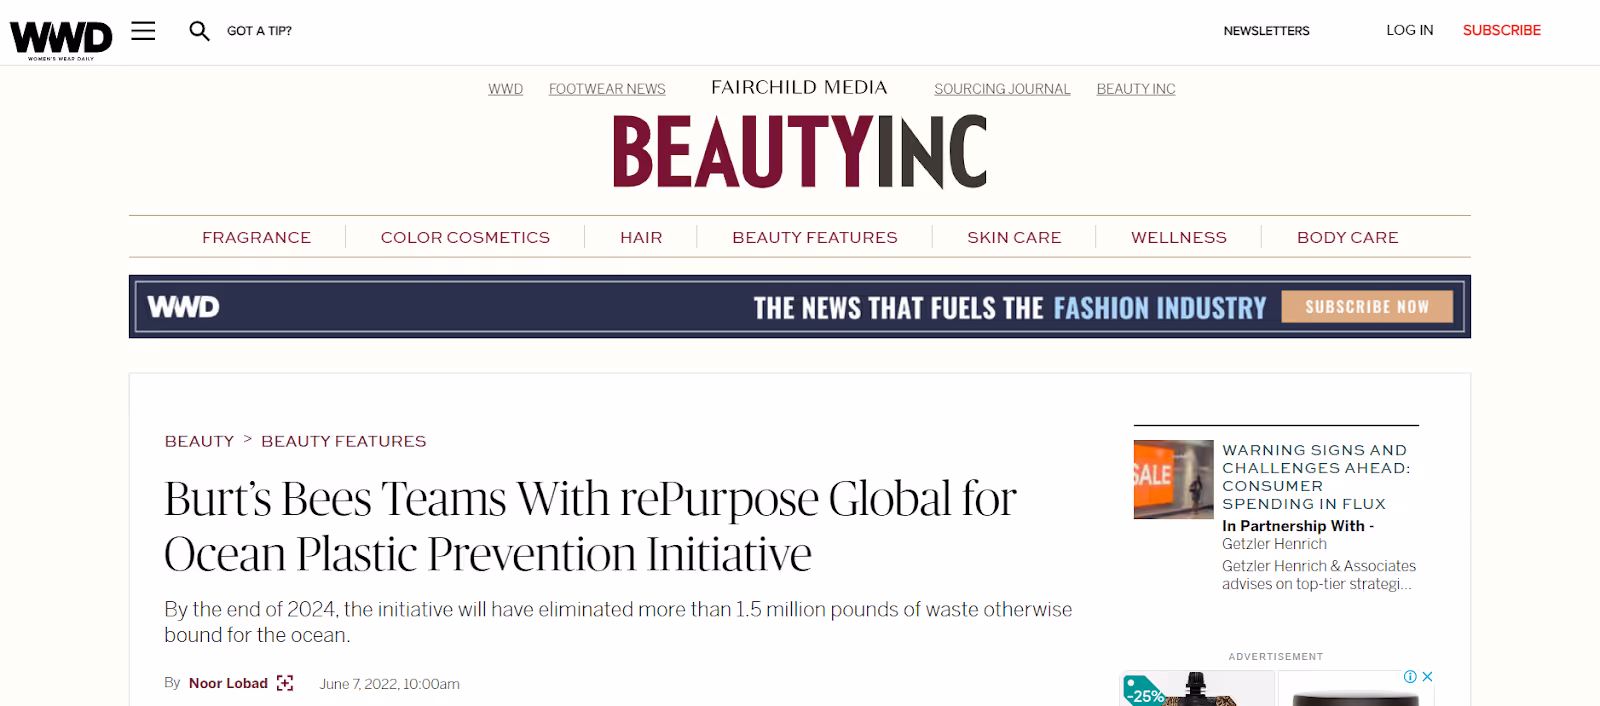
Task: Select the Wellness menu item
Action: tap(1179, 237)
